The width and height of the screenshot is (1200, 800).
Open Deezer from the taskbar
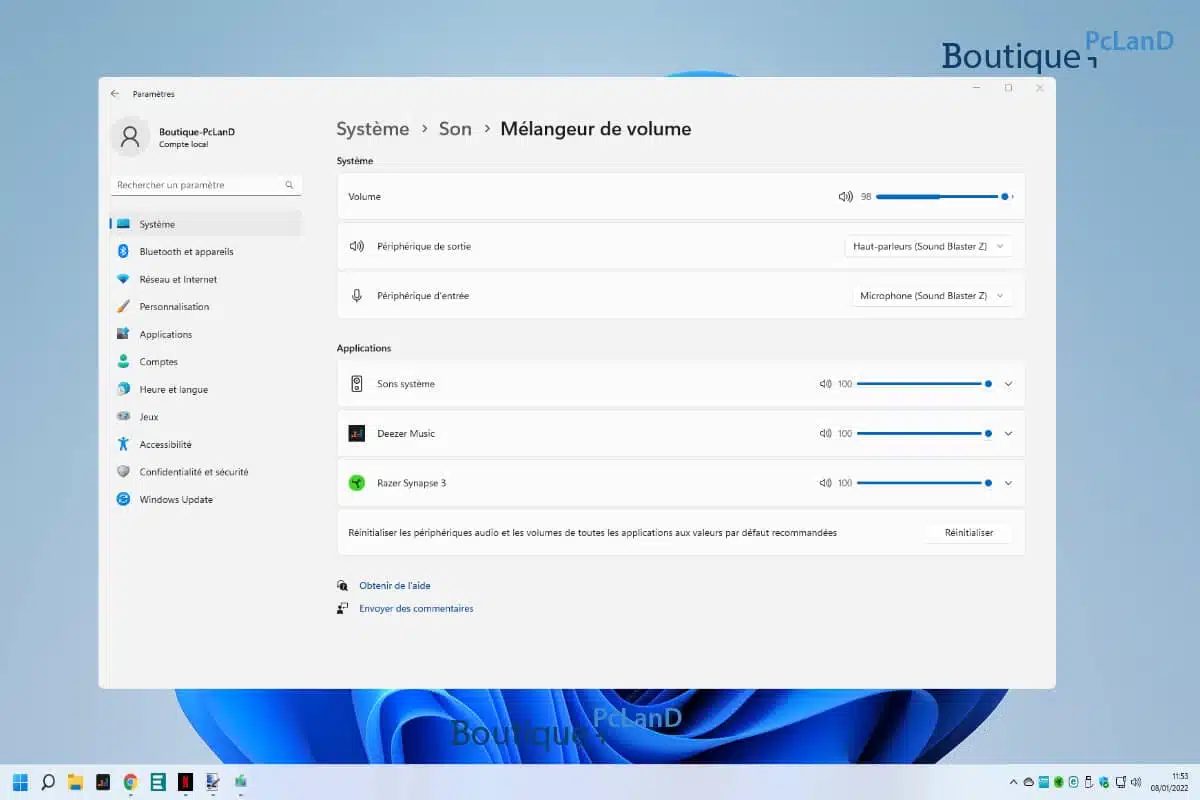coord(102,782)
